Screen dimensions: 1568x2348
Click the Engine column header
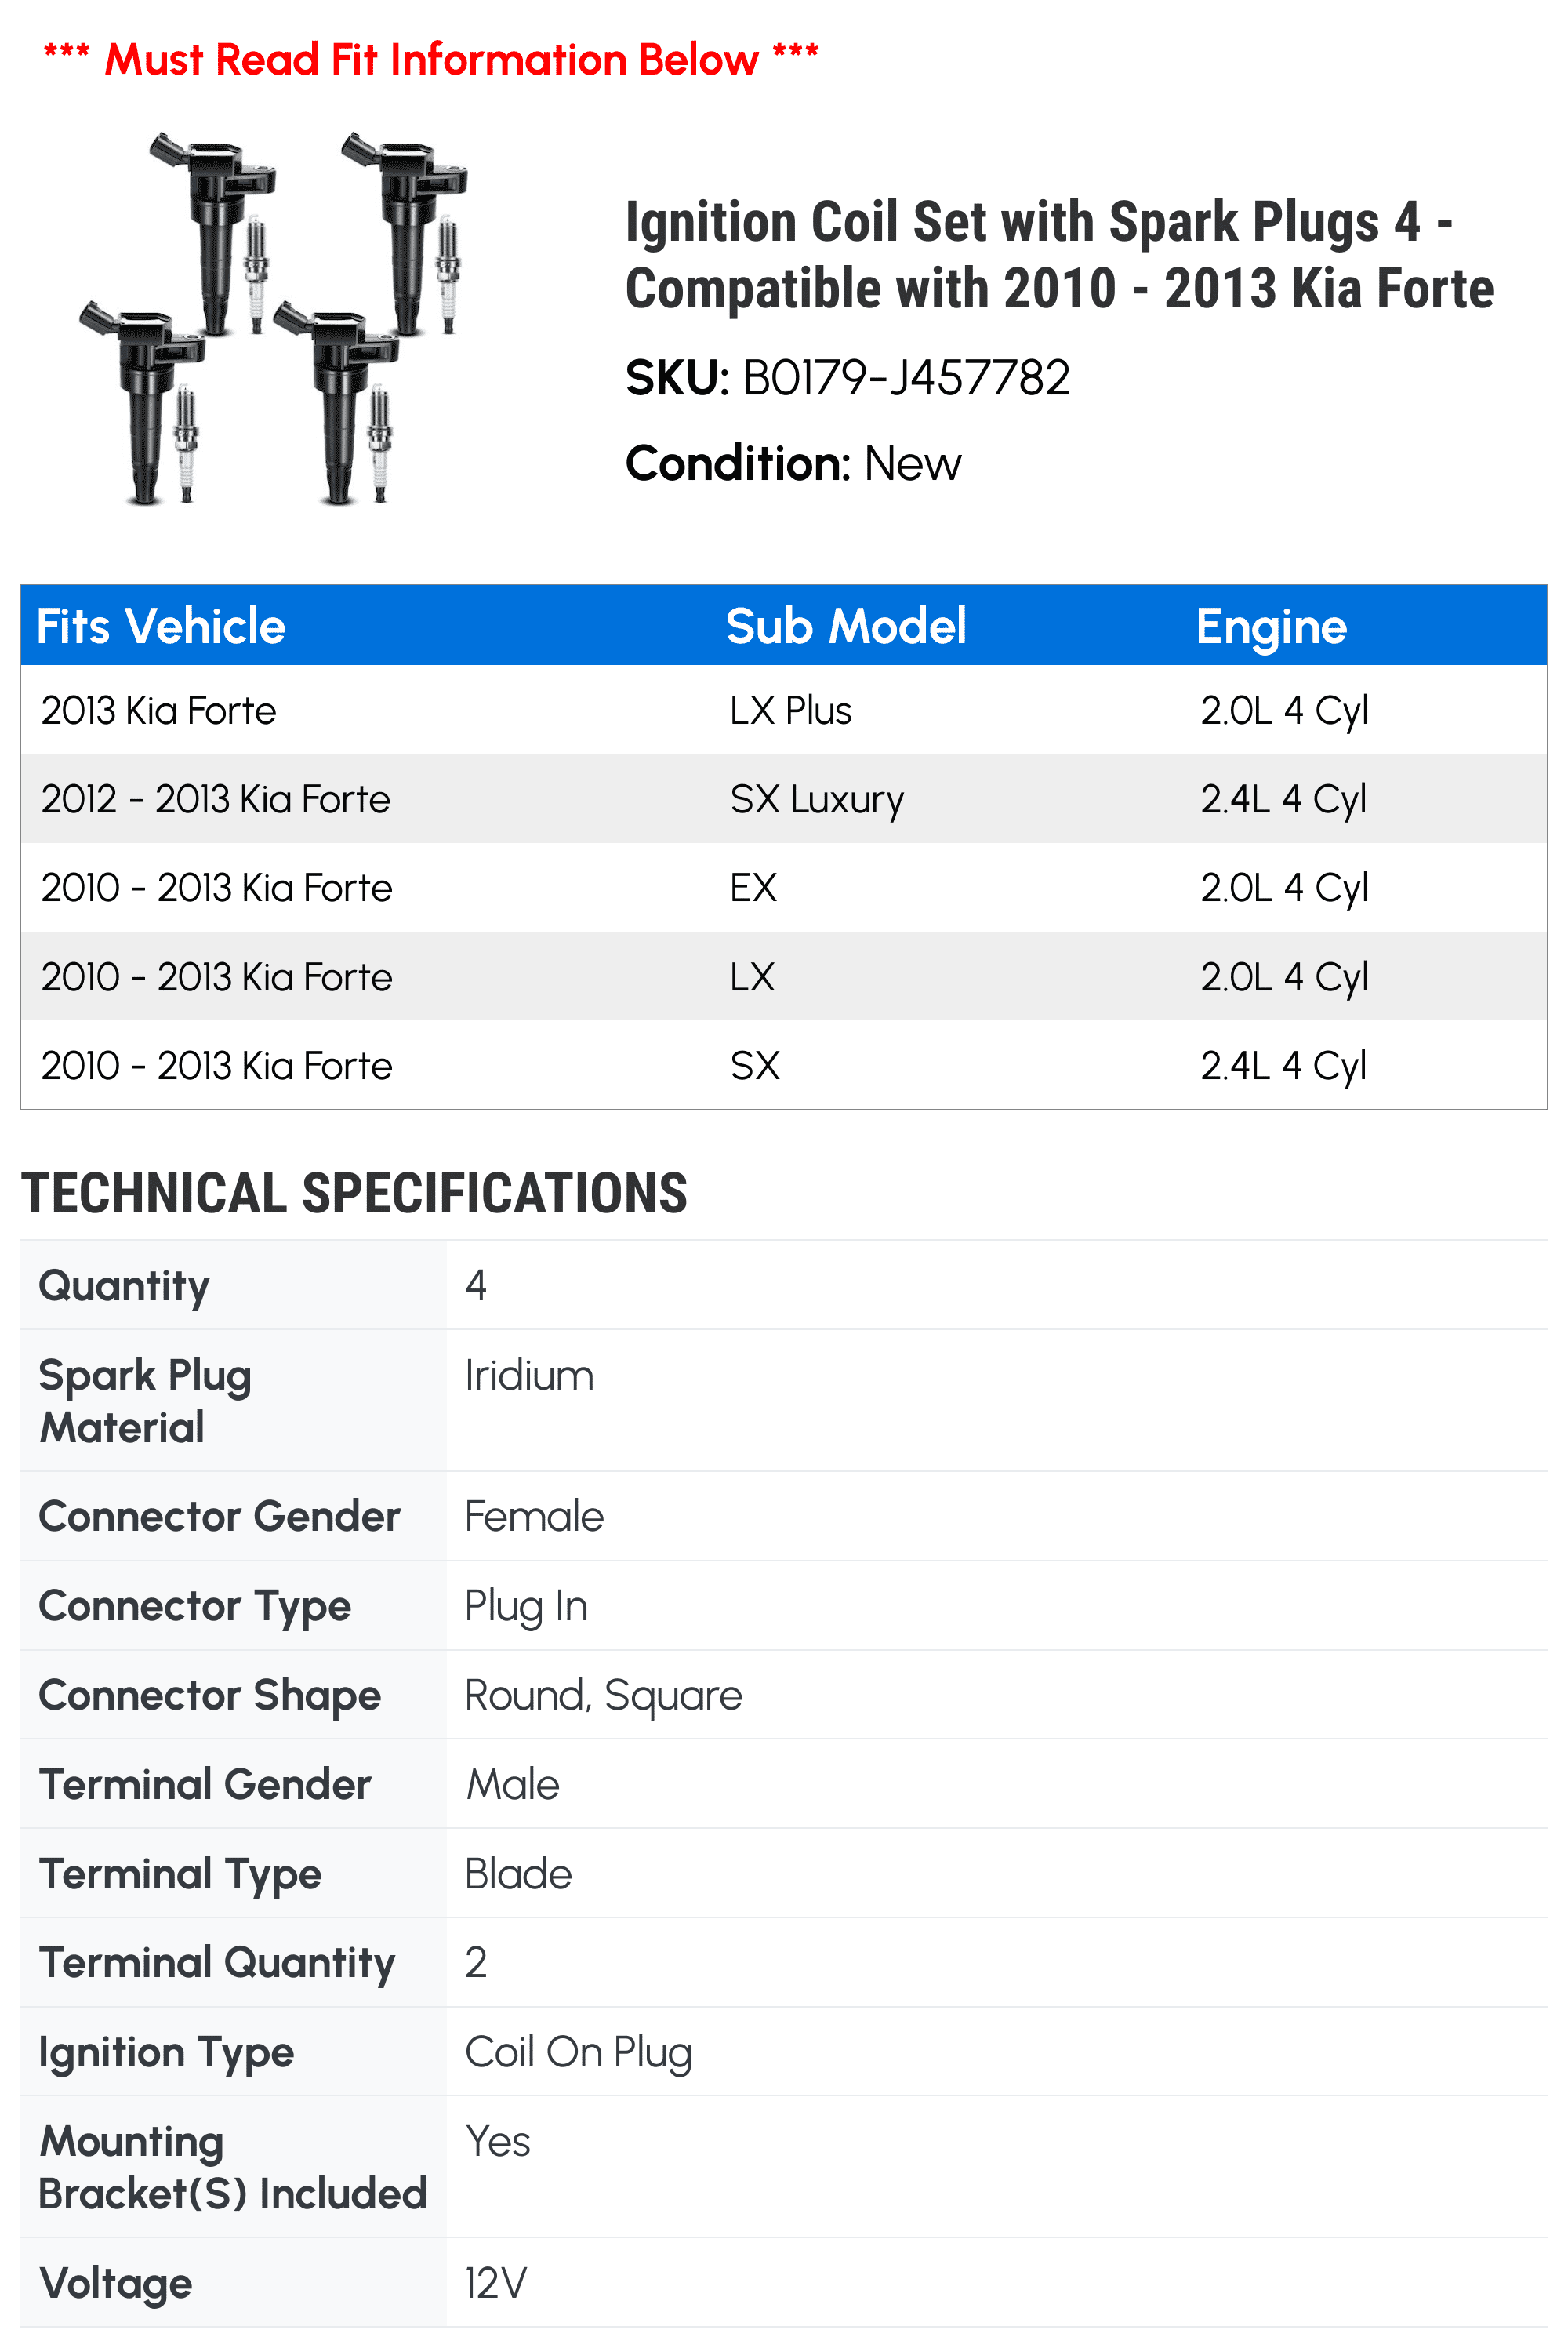[1271, 628]
